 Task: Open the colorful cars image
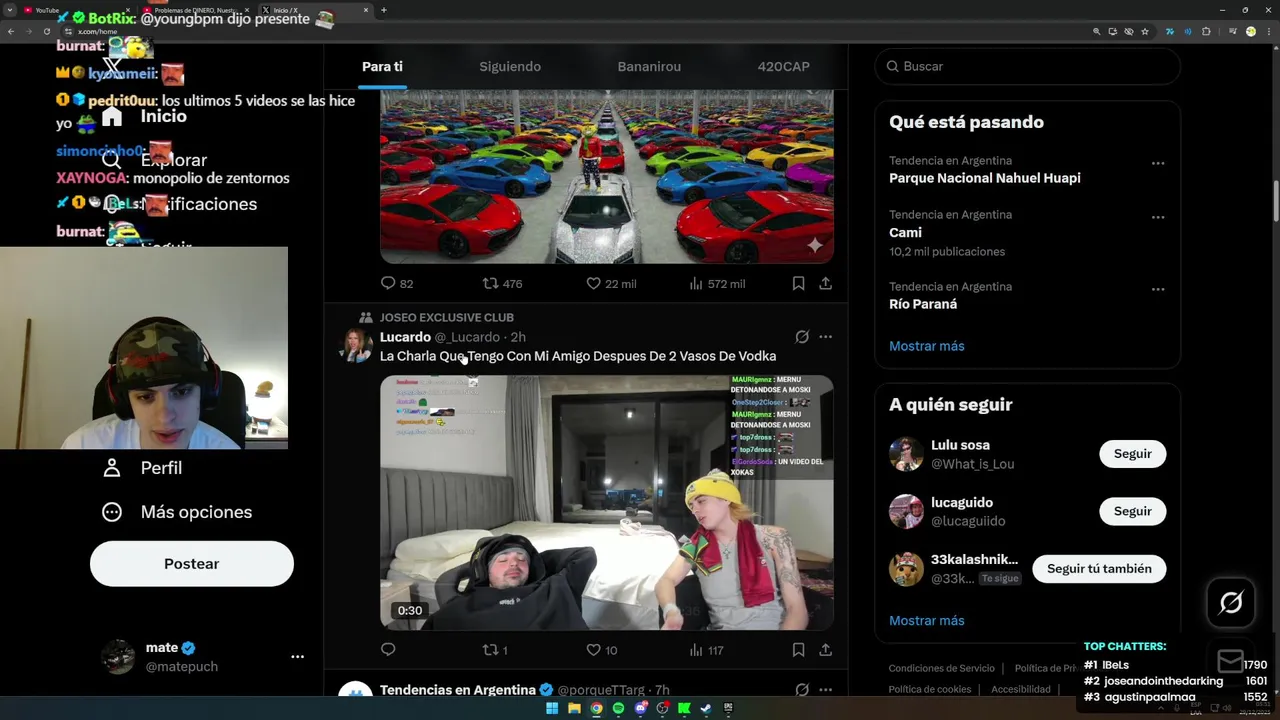607,177
